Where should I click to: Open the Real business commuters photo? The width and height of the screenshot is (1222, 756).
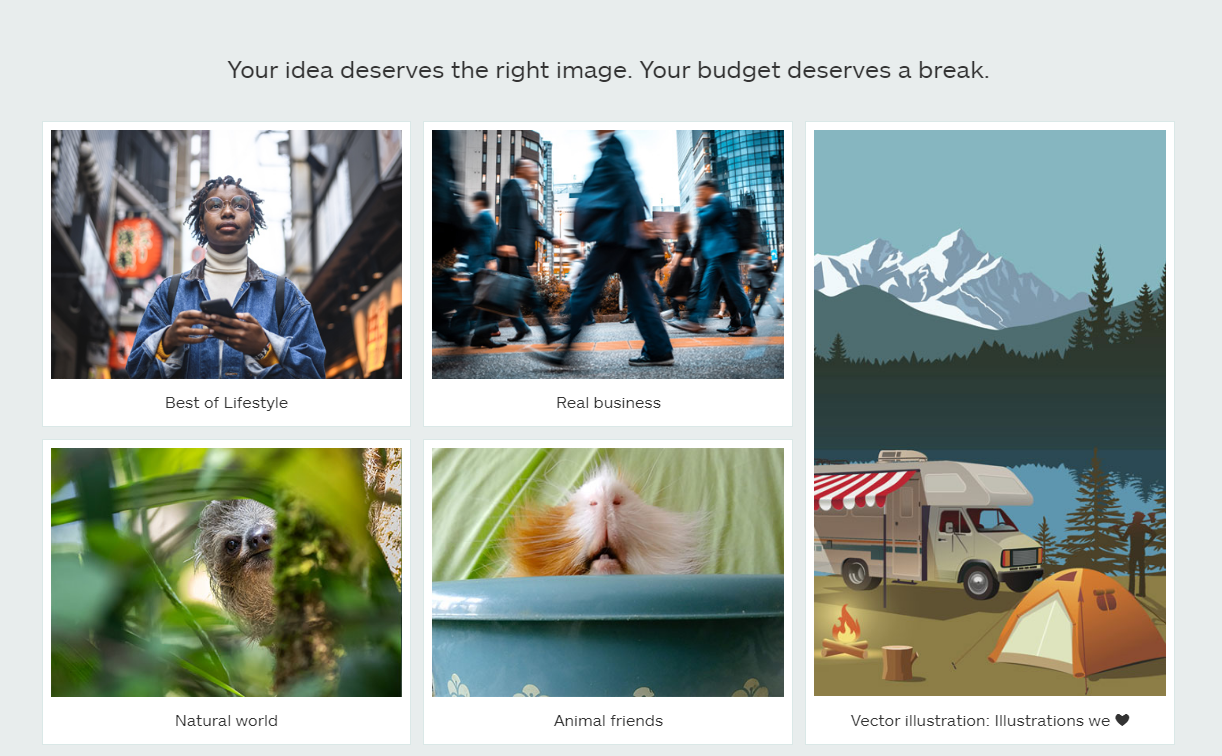click(x=608, y=254)
